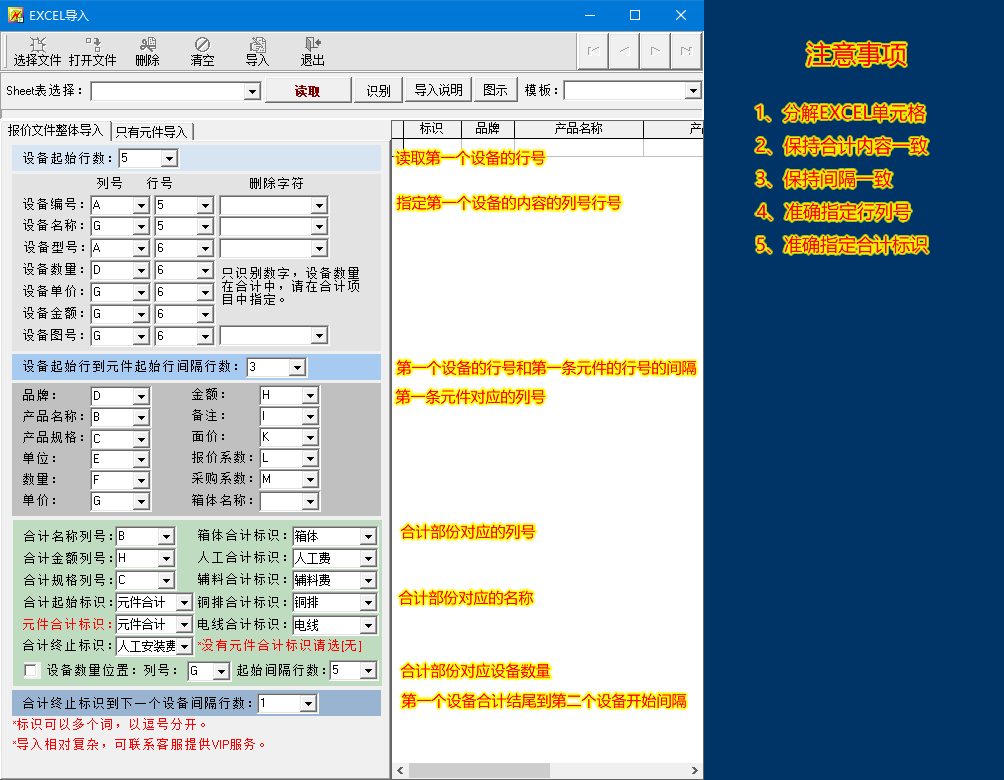This screenshot has height=780, width=1004.
Task: Click the 读取 button
Action: [x=308, y=91]
